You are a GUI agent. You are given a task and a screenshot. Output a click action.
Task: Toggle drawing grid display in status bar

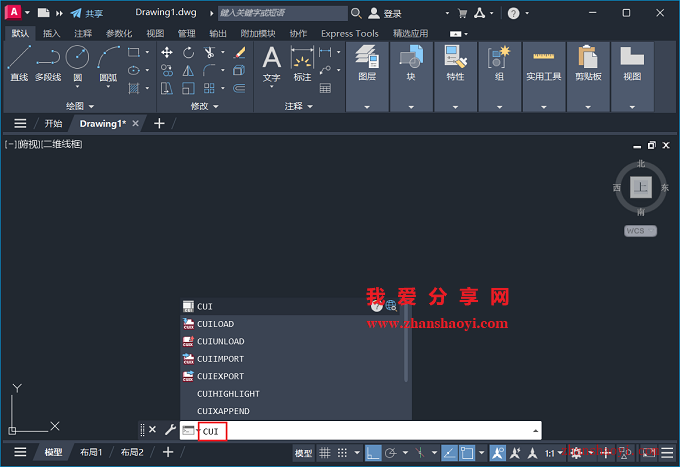click(x=325, y=453)
